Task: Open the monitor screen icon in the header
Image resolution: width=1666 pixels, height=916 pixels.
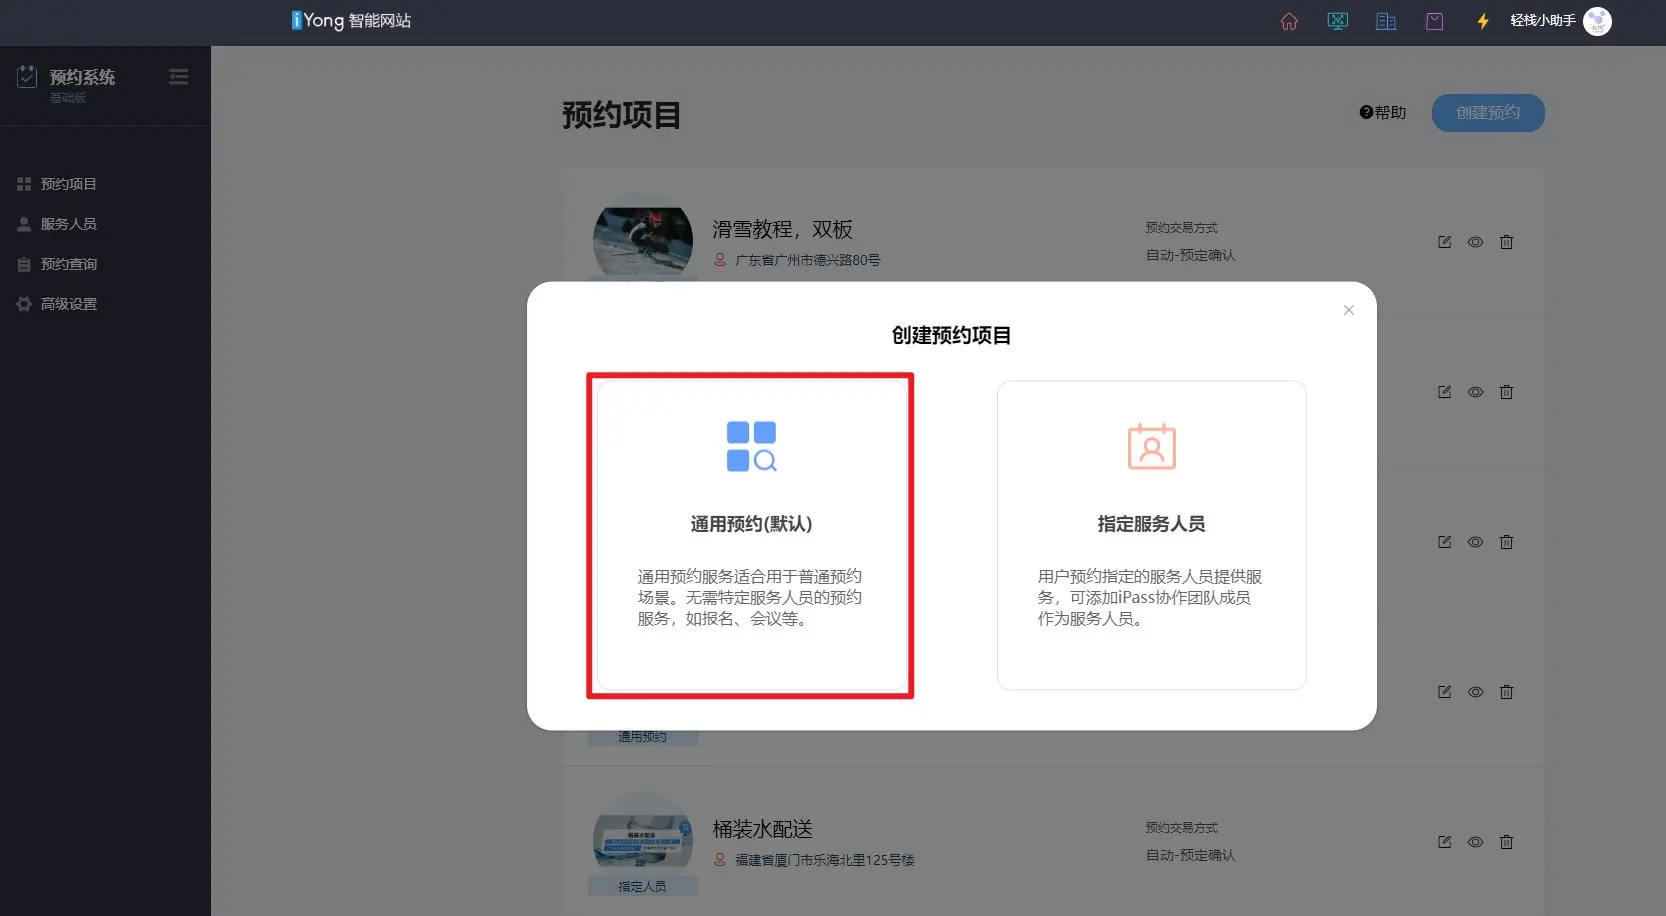Action: 1337,21
